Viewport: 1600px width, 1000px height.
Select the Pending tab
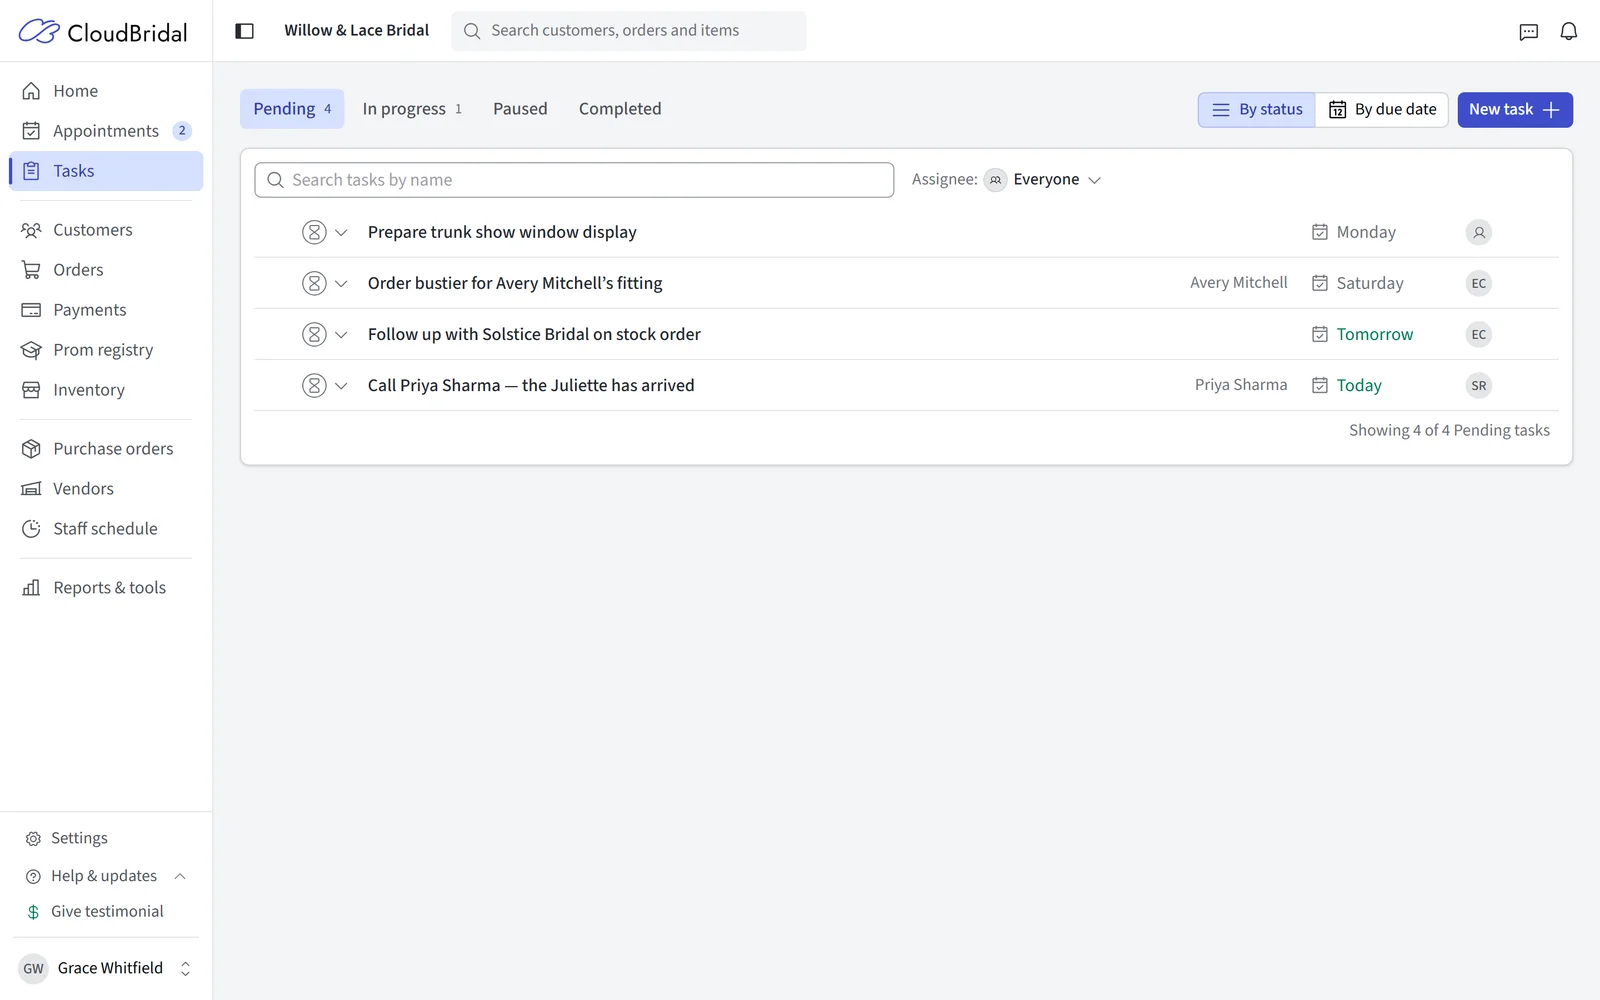pyautogui.click(x=292, y=109)
